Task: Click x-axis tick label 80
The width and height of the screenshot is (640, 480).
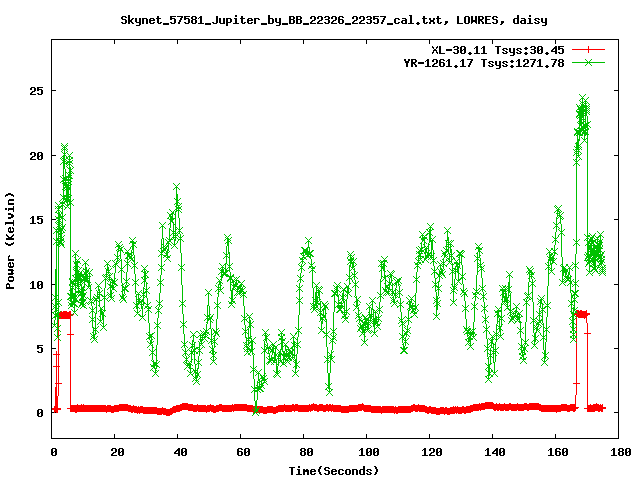Action: pyautogui.click(x=306, y=452)
